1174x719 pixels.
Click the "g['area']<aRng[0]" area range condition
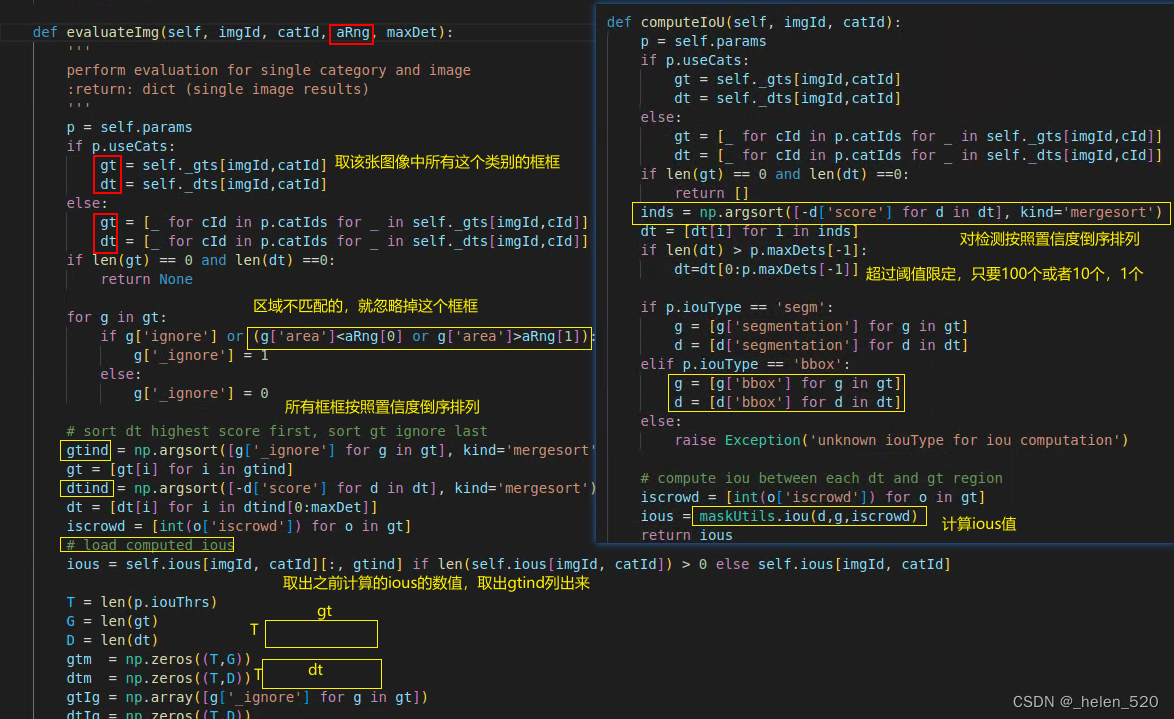(x=331, y=336)
